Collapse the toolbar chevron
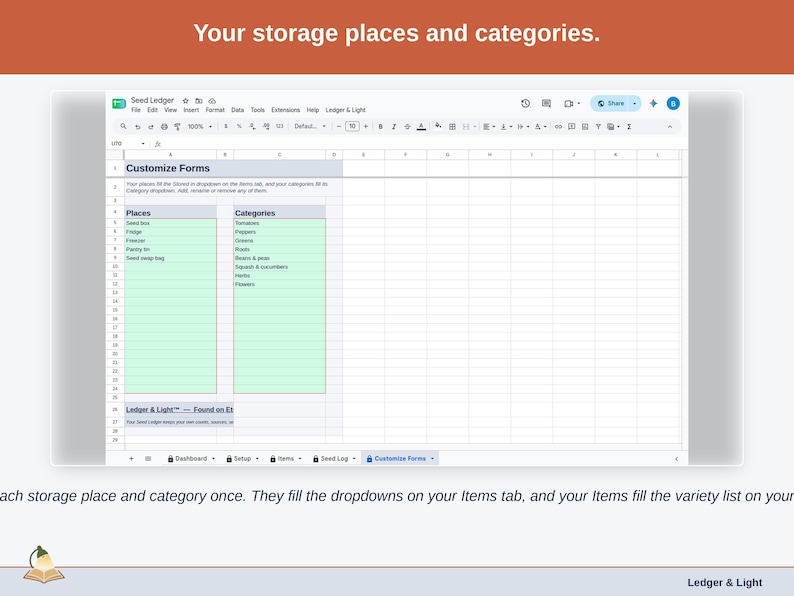The height and width of the screenshot is (596, 794). click(670, 127)
